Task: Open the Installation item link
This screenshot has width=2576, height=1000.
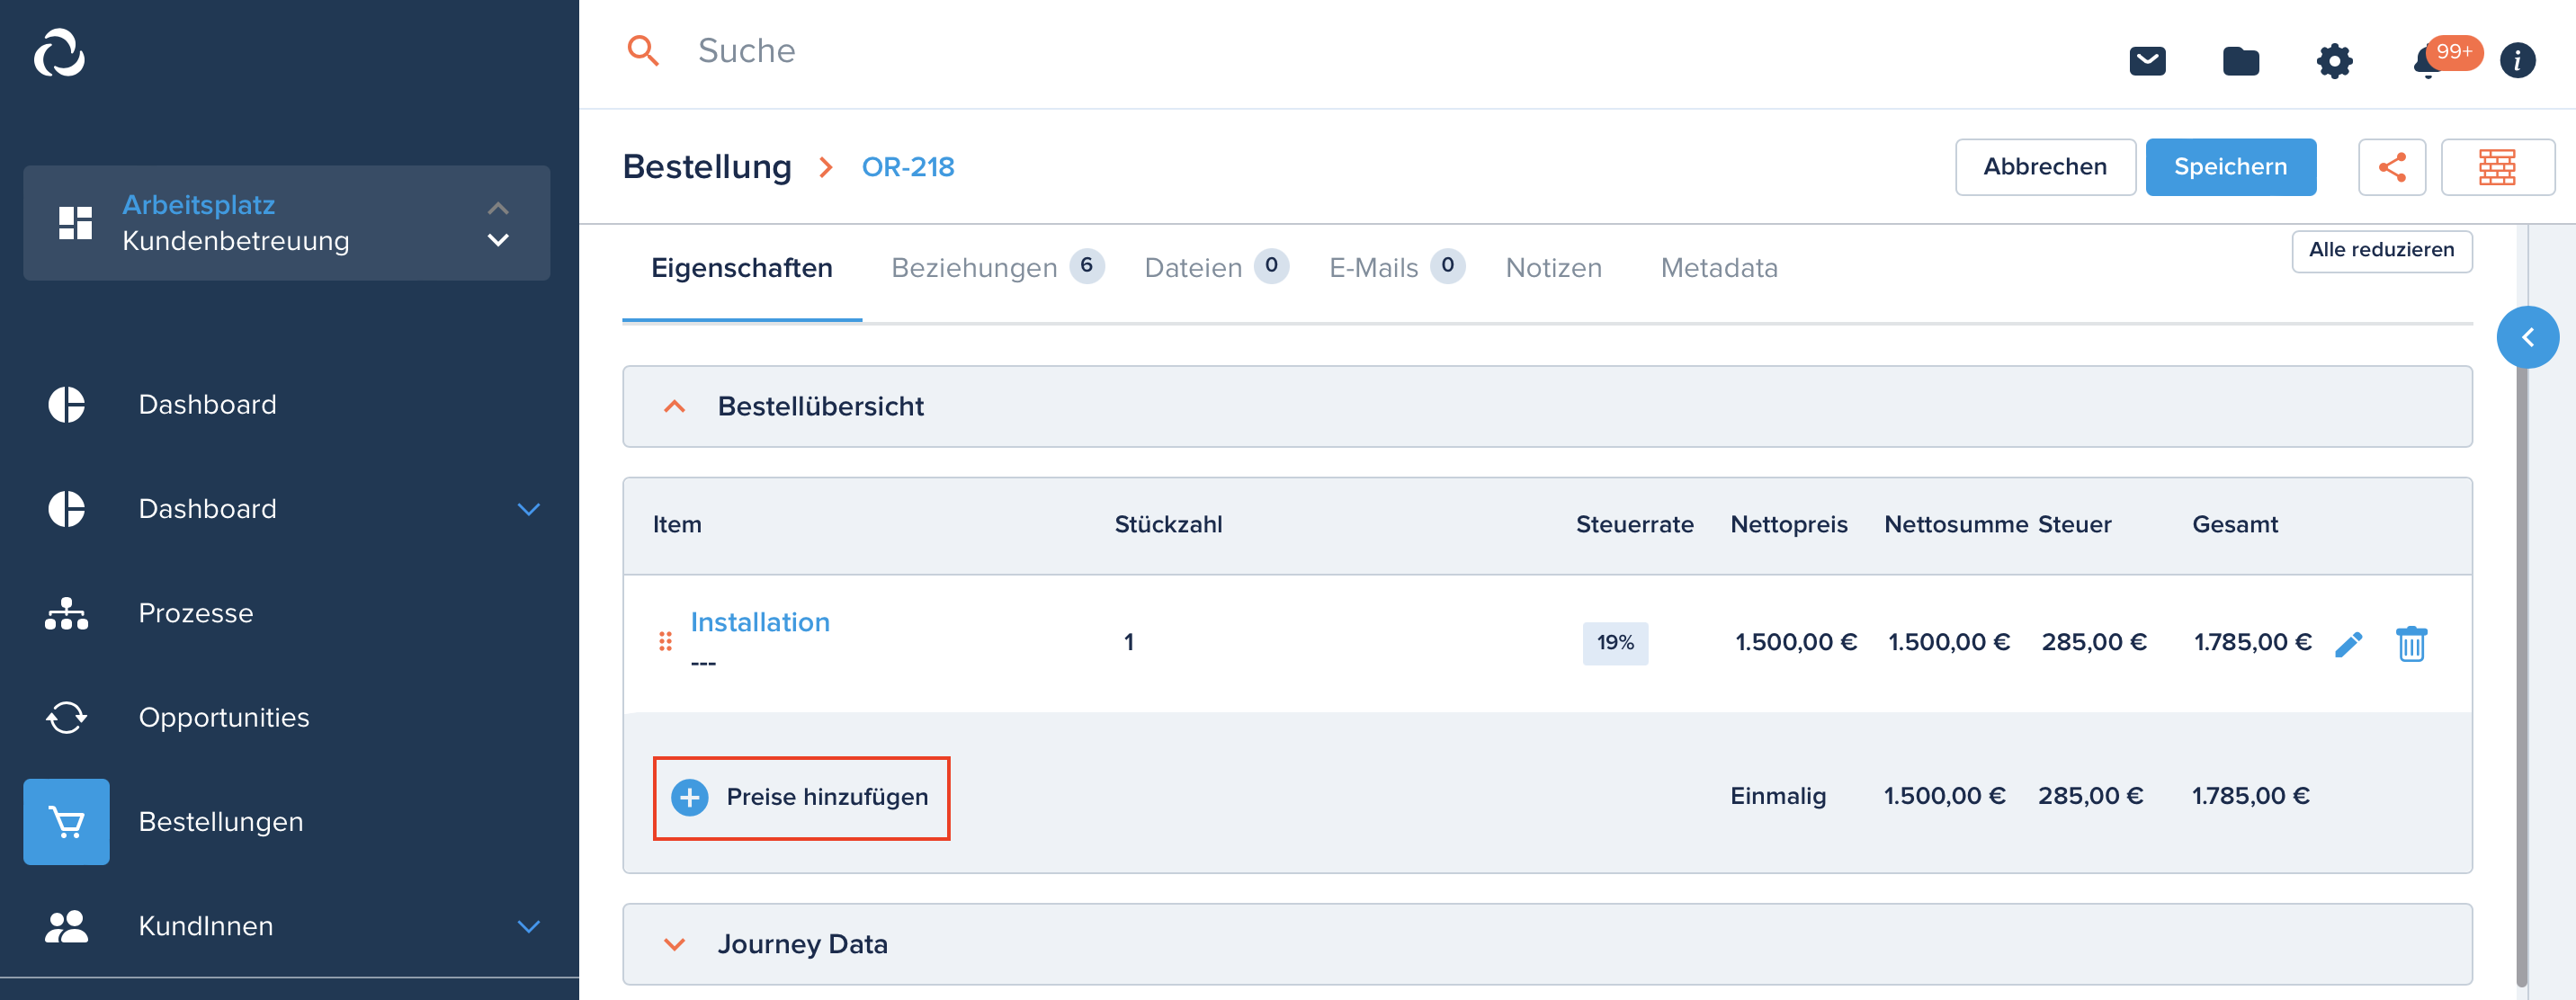Action: [x=760, y=622]
